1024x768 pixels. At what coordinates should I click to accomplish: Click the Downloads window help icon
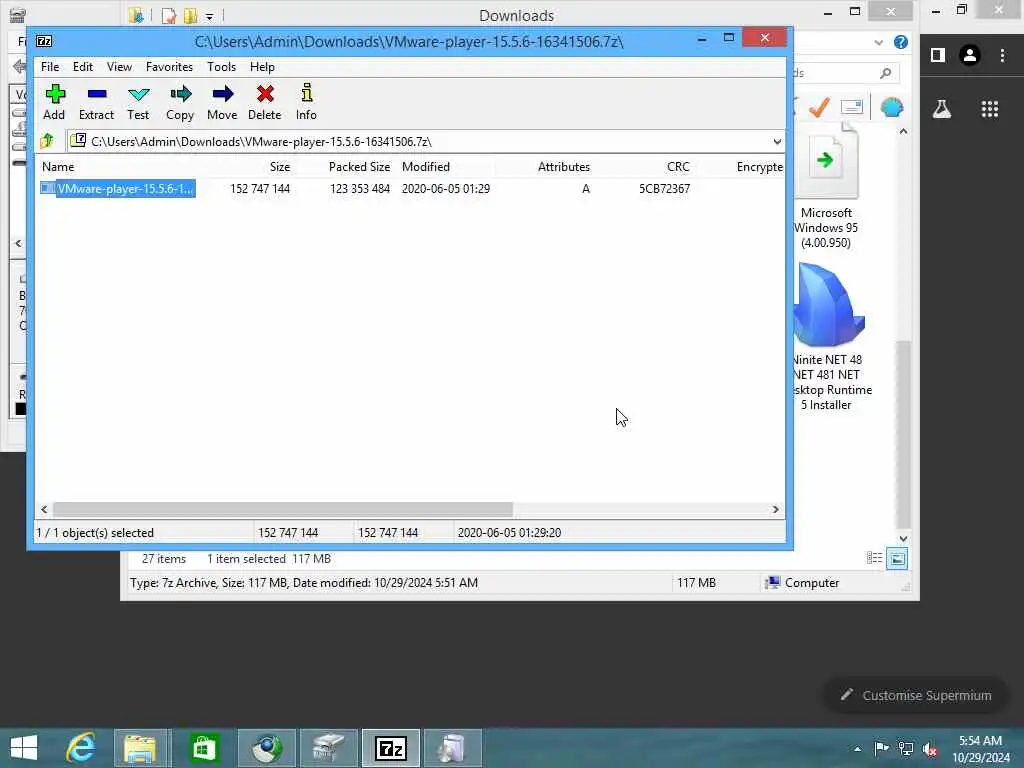(x=901, y=42)
